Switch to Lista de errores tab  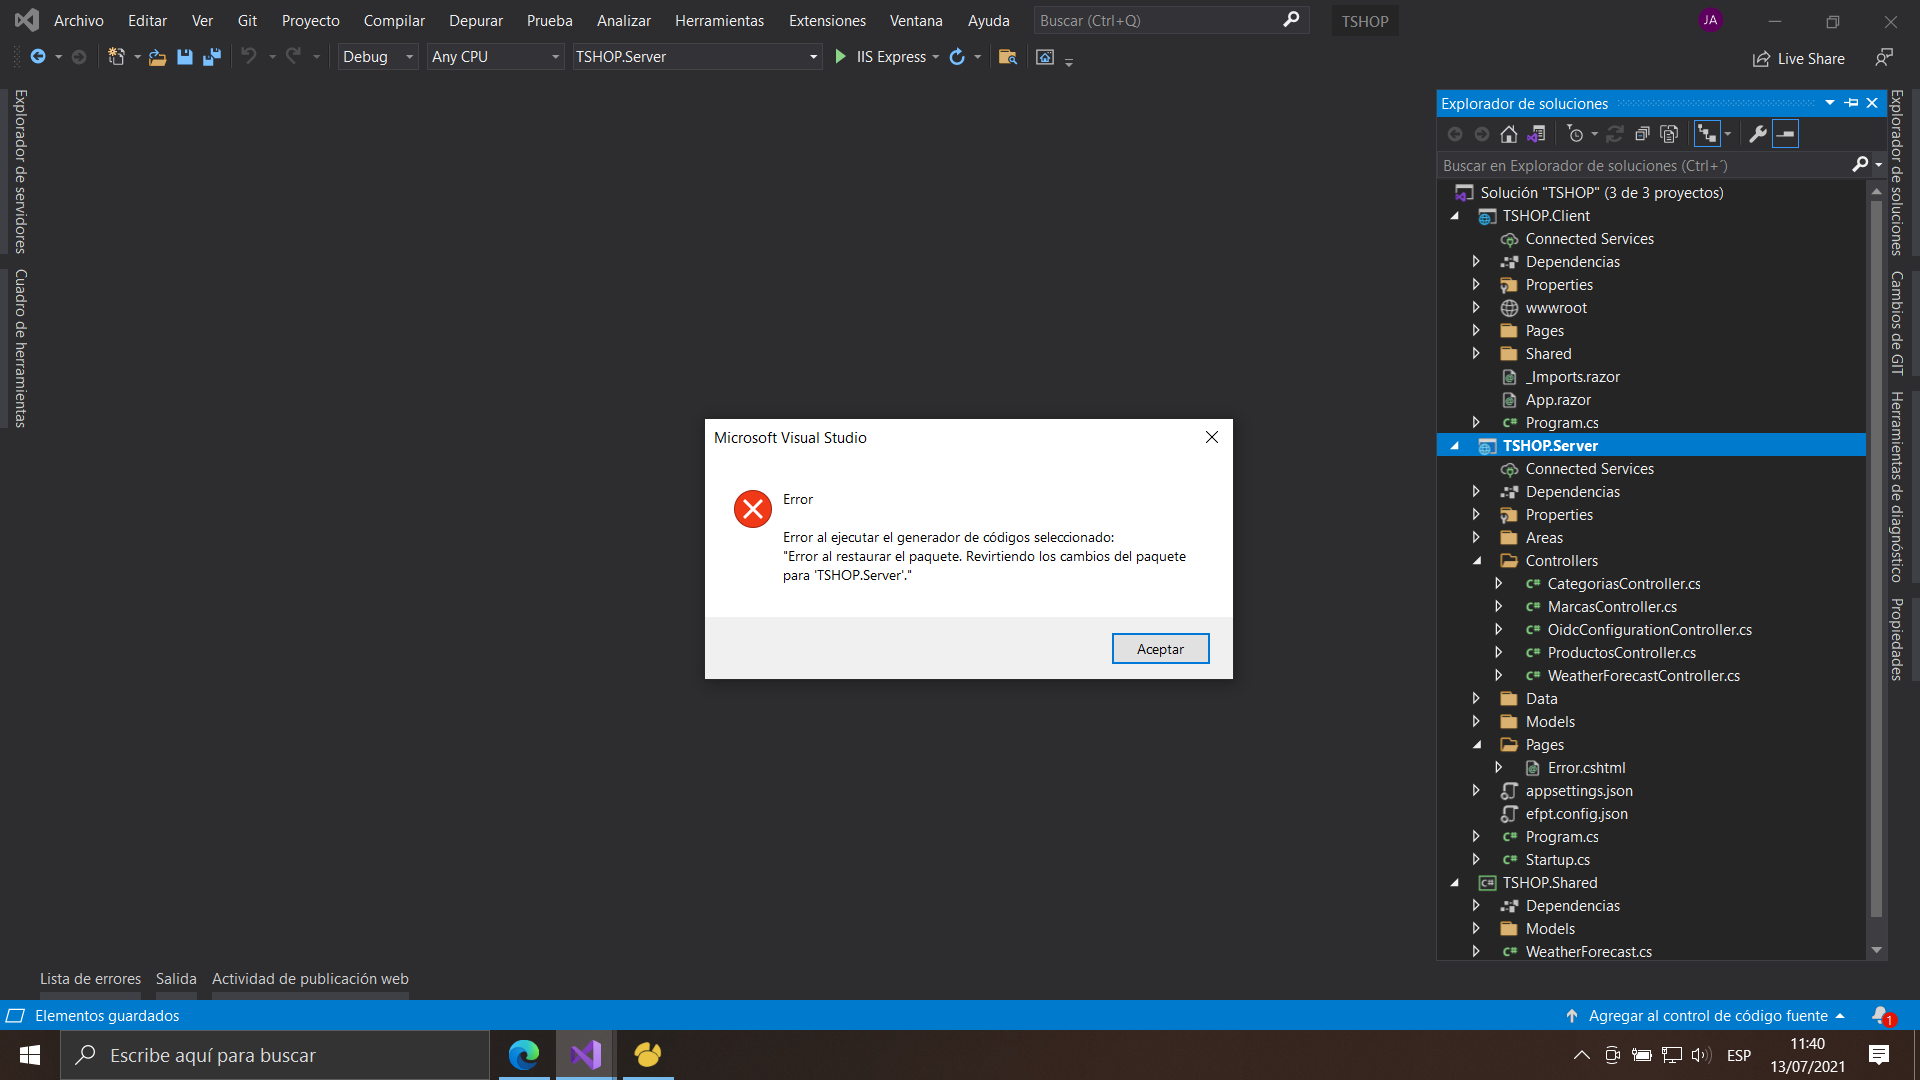tap(90, 979)
